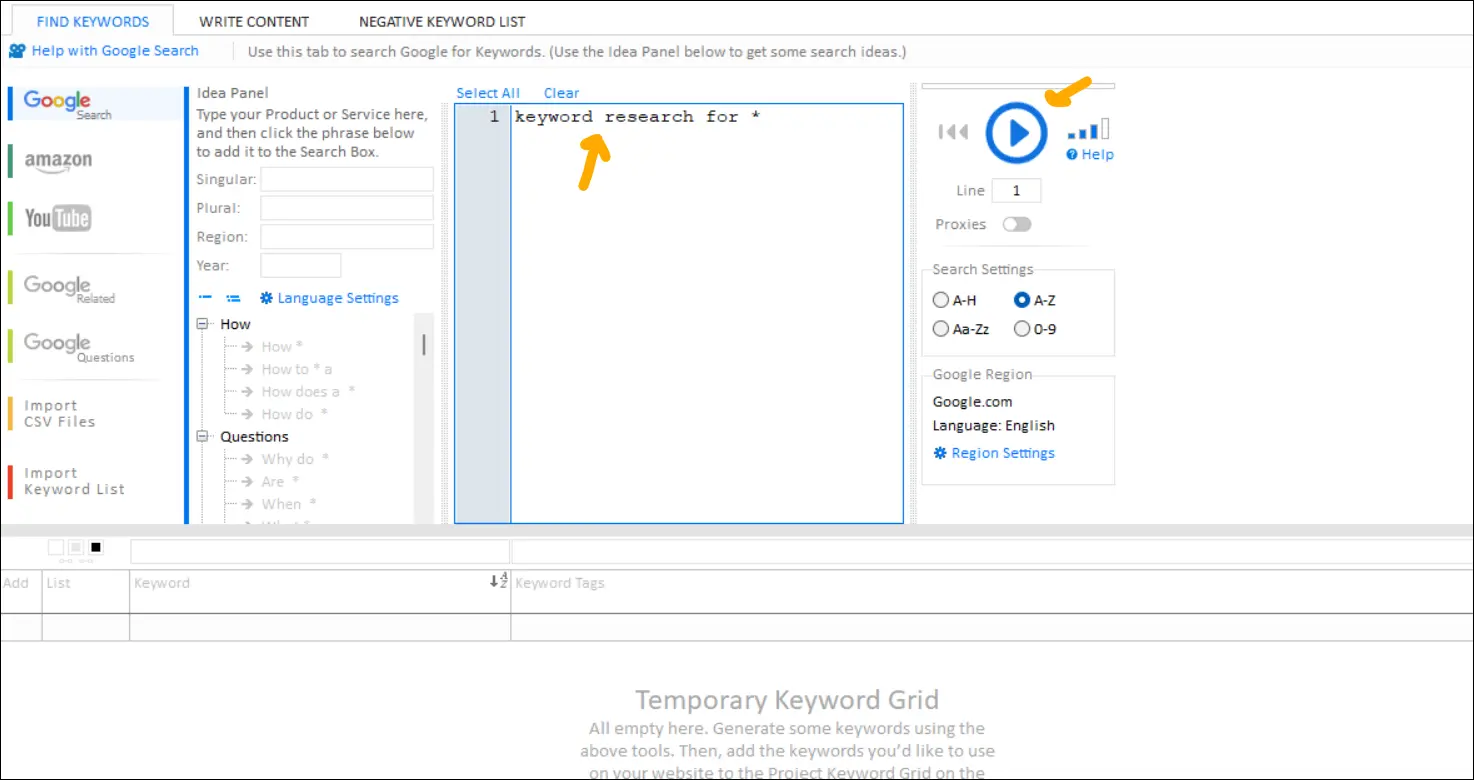
Task: Click the Year input field
Action: tap(301, 265)
